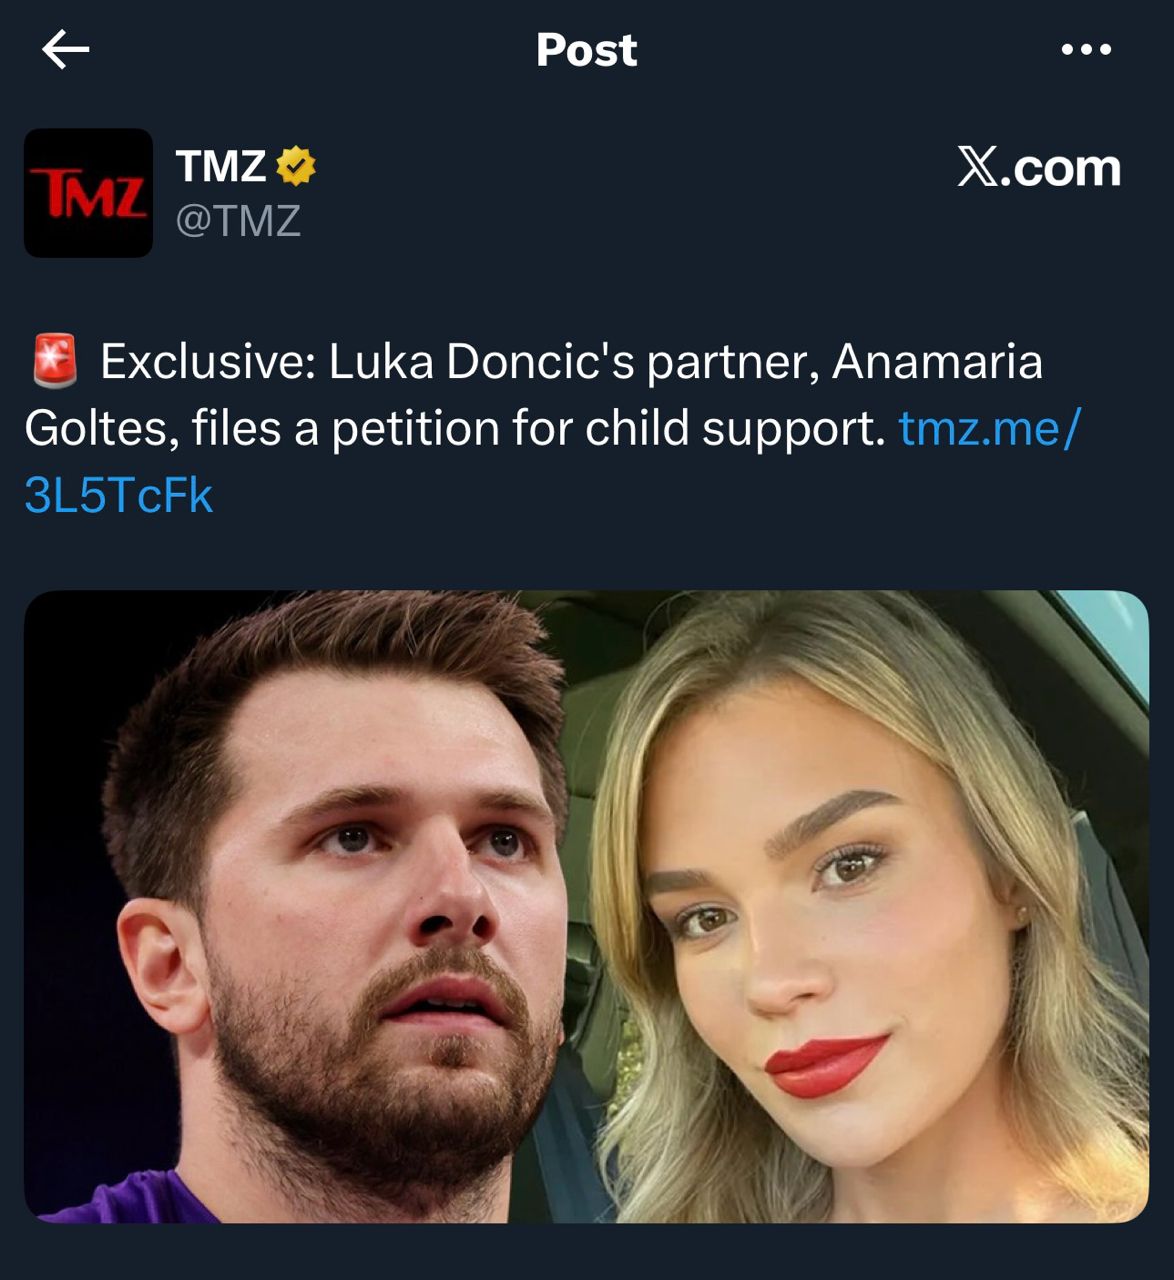The height and width of the screenshot is (1280, 1174).
Task: Tap the Post header title
Action: click(x=586, y=50)
